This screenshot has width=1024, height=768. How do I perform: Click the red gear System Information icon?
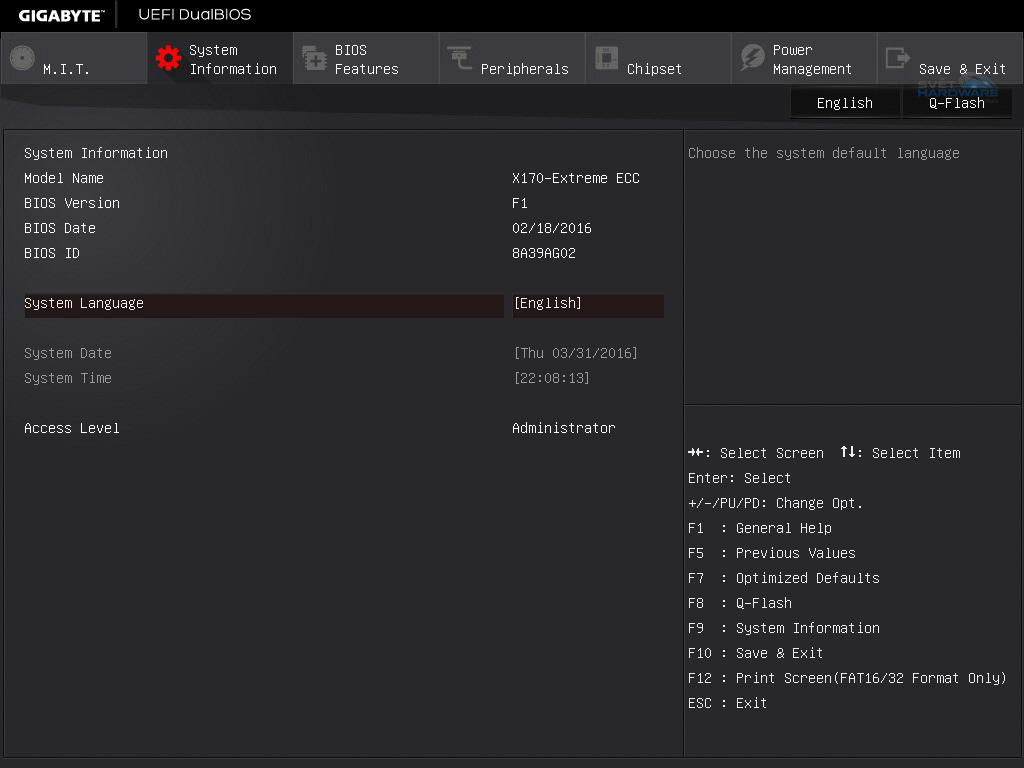pyautogui.click(x=168, y=59)
